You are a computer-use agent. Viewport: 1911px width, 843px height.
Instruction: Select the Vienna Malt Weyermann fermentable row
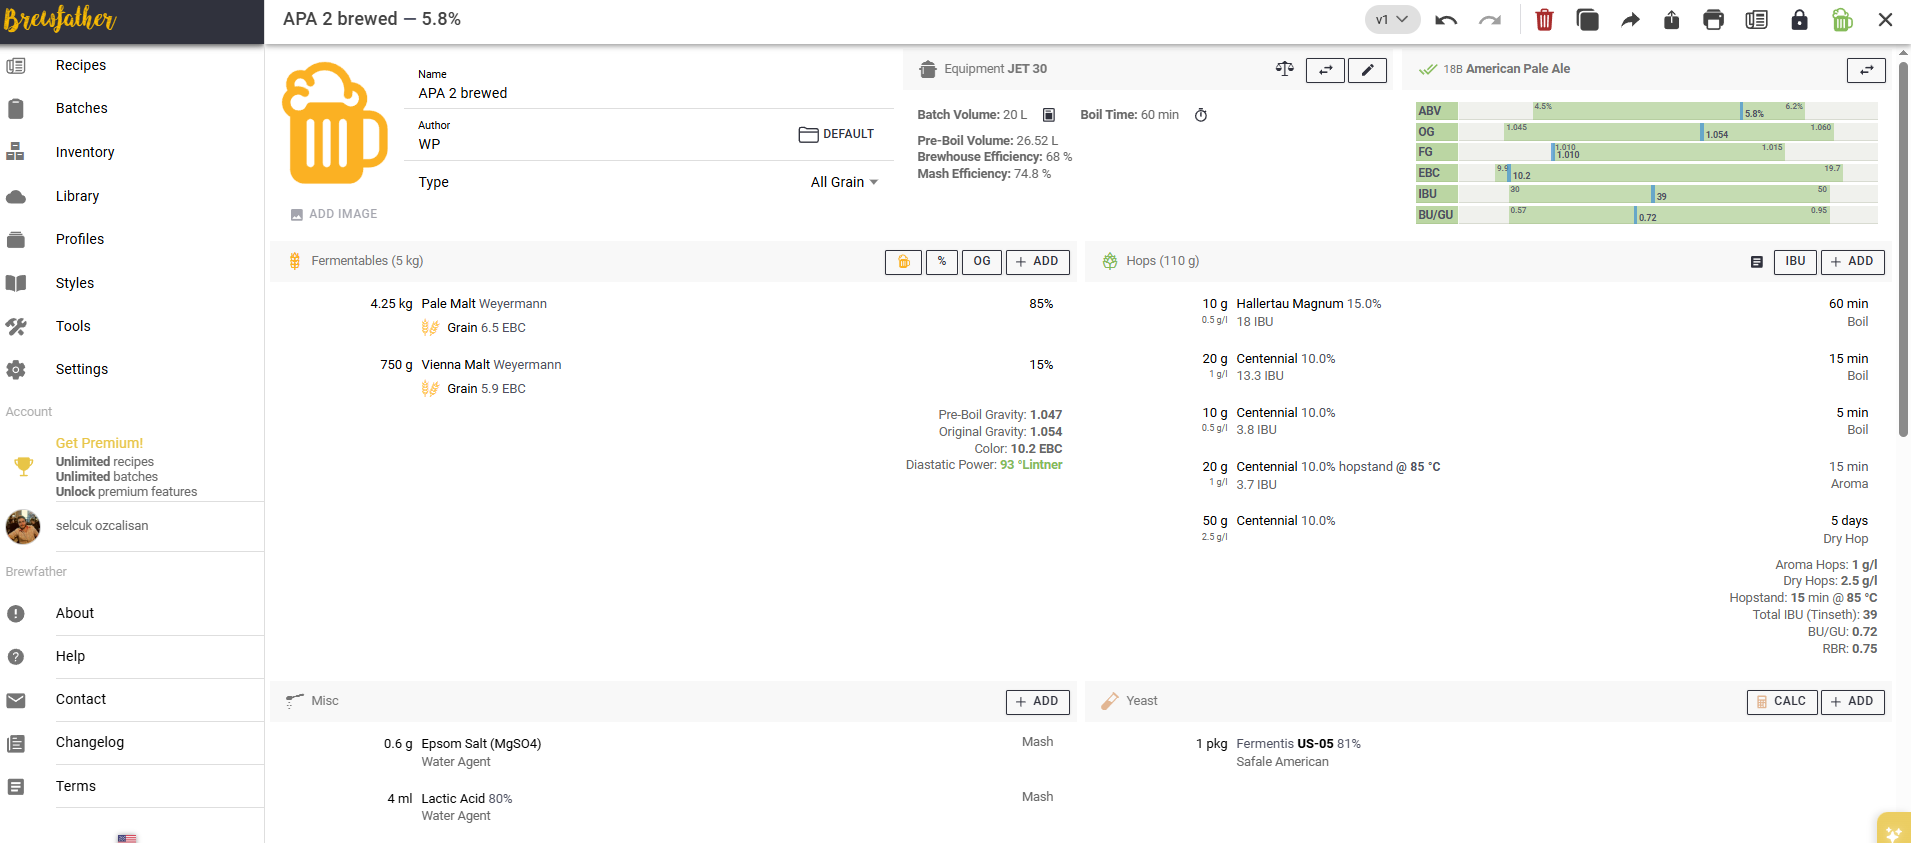(x=673, y=376)
